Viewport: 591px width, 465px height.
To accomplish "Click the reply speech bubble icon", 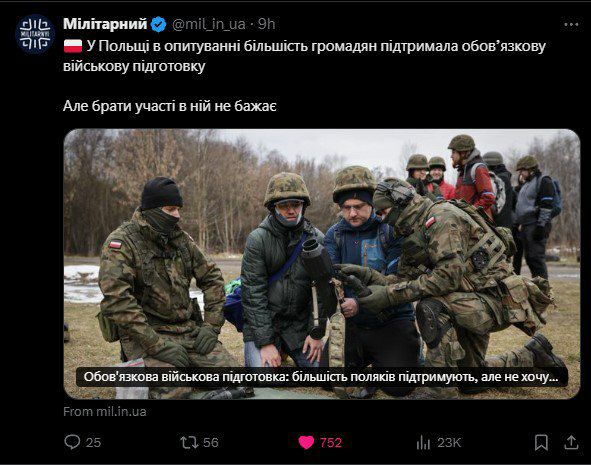I will pos(72,442).
